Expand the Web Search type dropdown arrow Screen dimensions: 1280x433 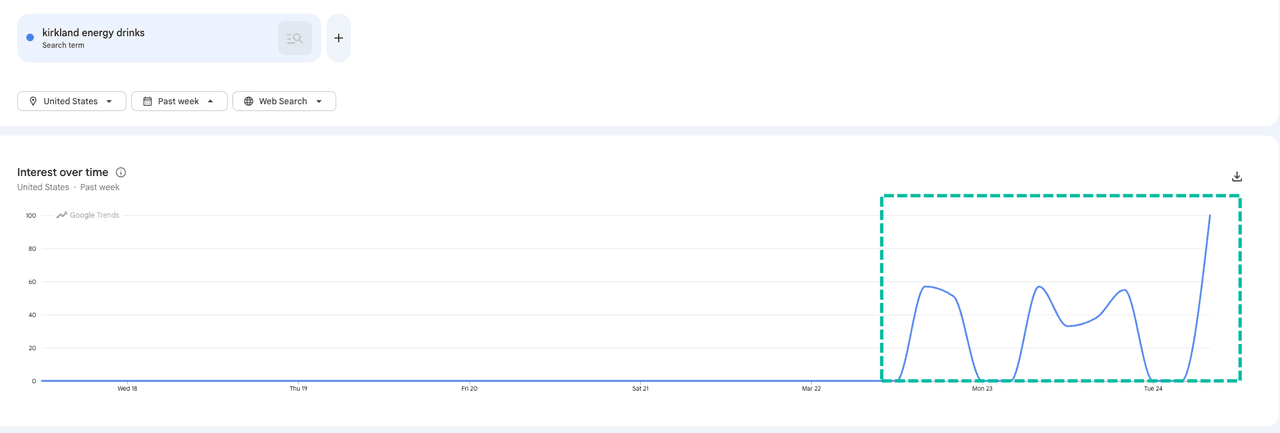click(319, 101)
